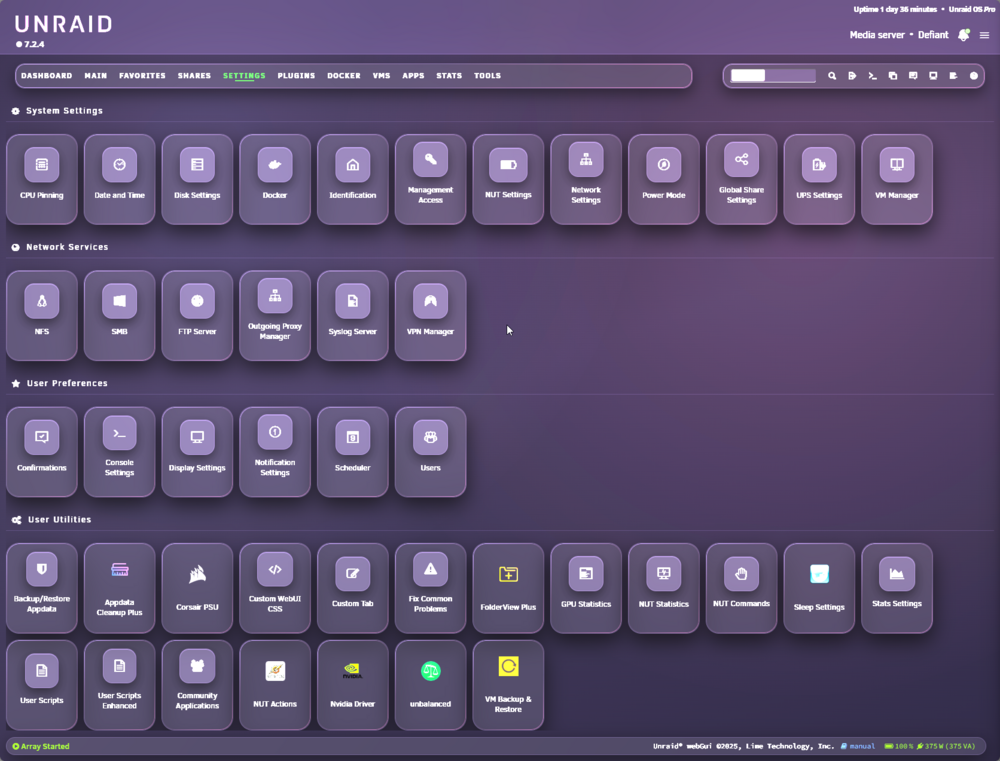Open Fix Common Problems
The height and width of the screenshot is (761, 1000).
(x=430, y=588)
